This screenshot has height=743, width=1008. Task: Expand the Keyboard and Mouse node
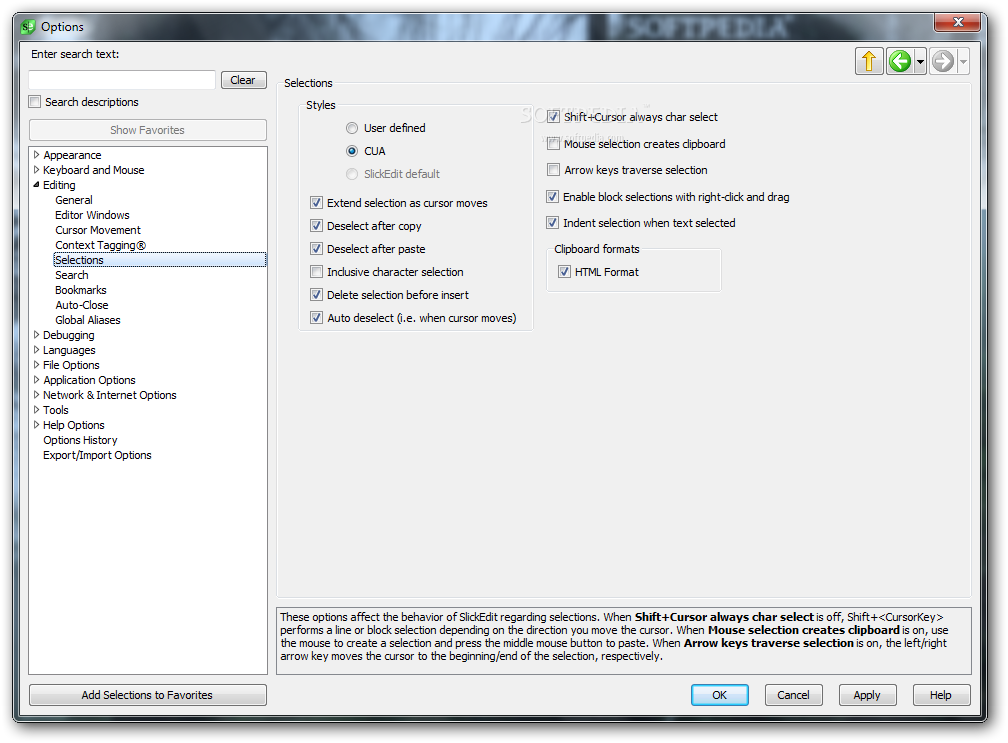tap(36, 170)
